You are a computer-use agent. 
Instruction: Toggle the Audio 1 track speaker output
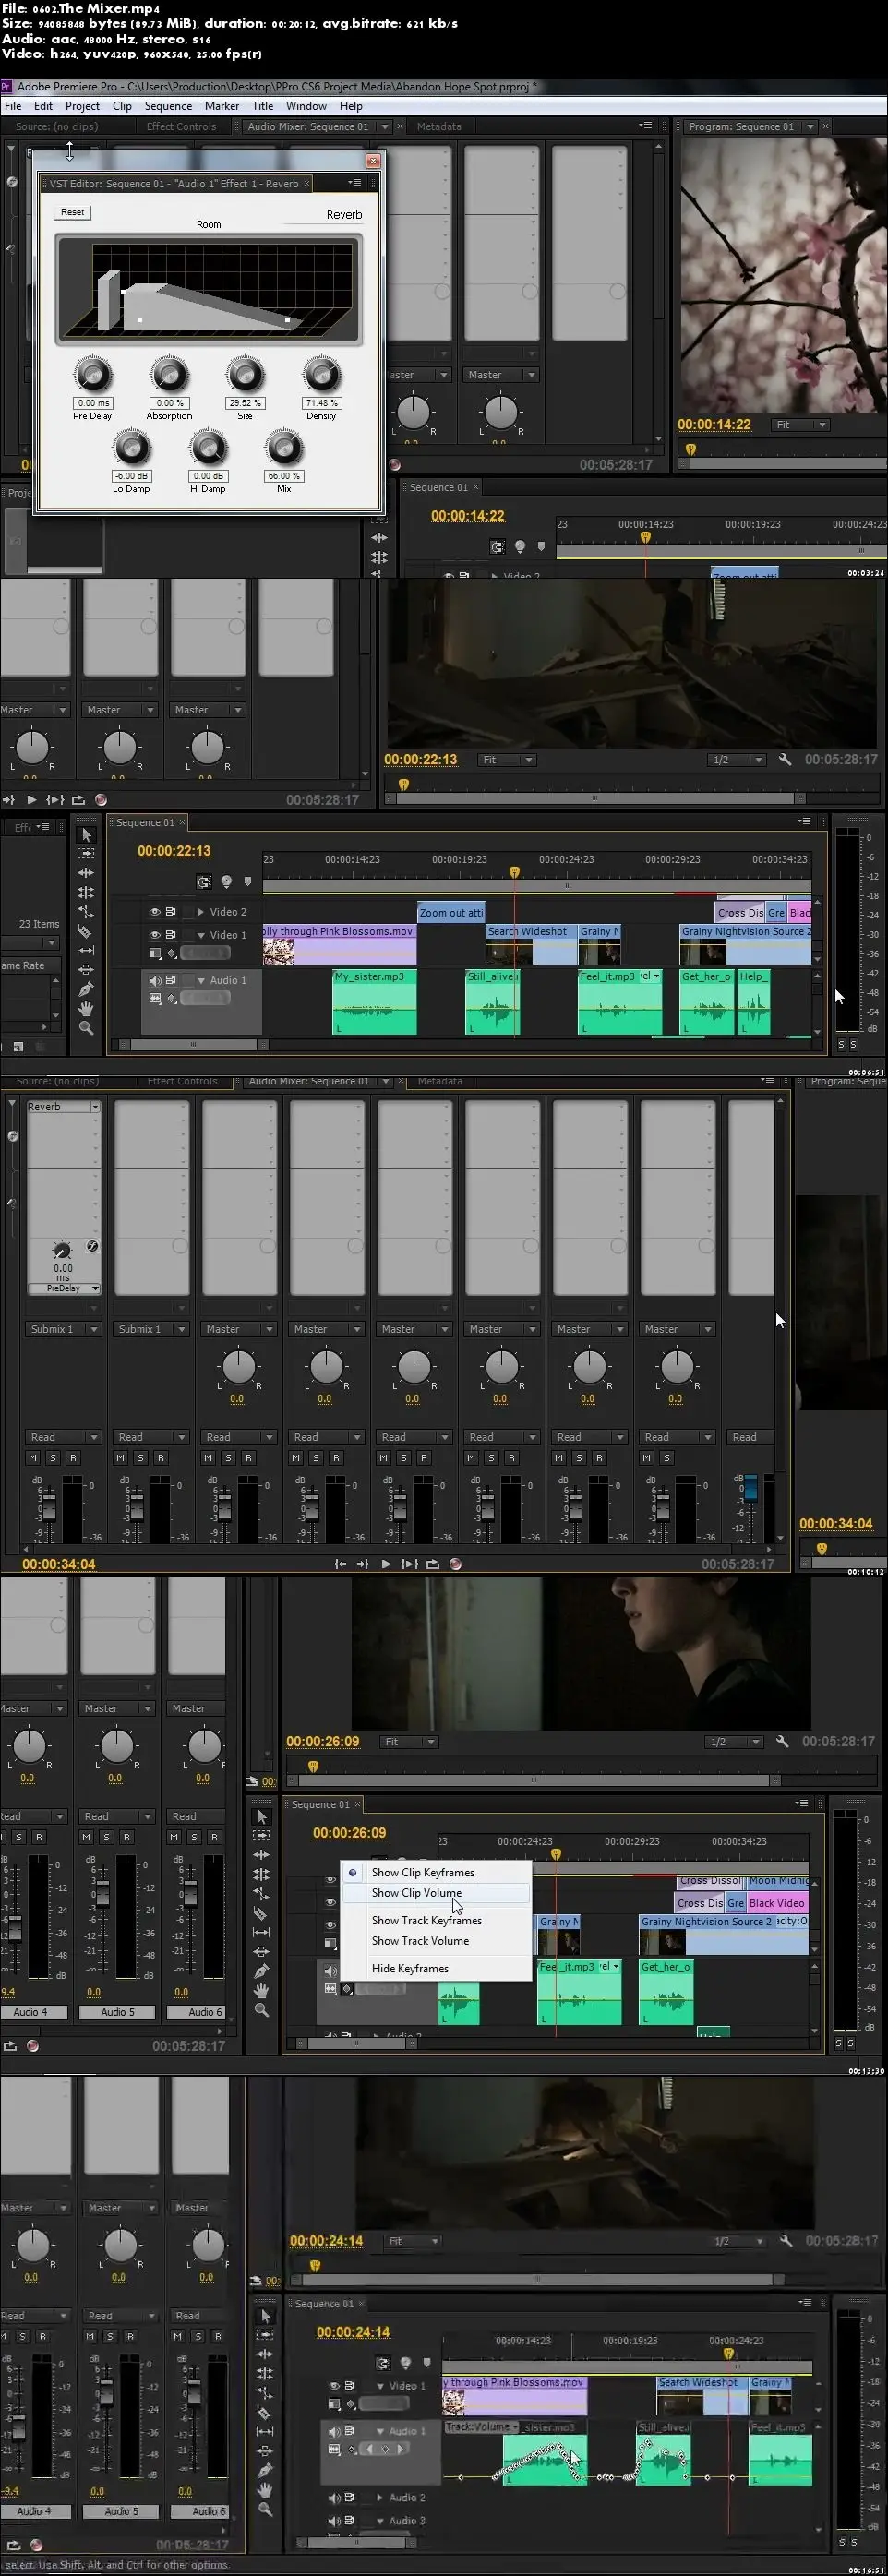pyautogui.click(x=155, y=980)
